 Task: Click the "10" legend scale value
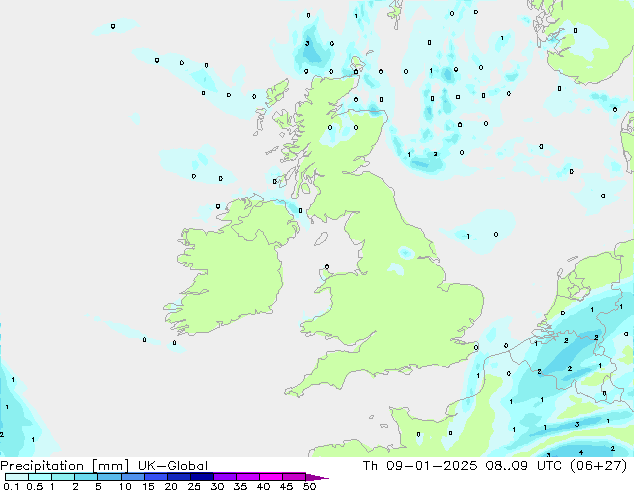(125, 486)
